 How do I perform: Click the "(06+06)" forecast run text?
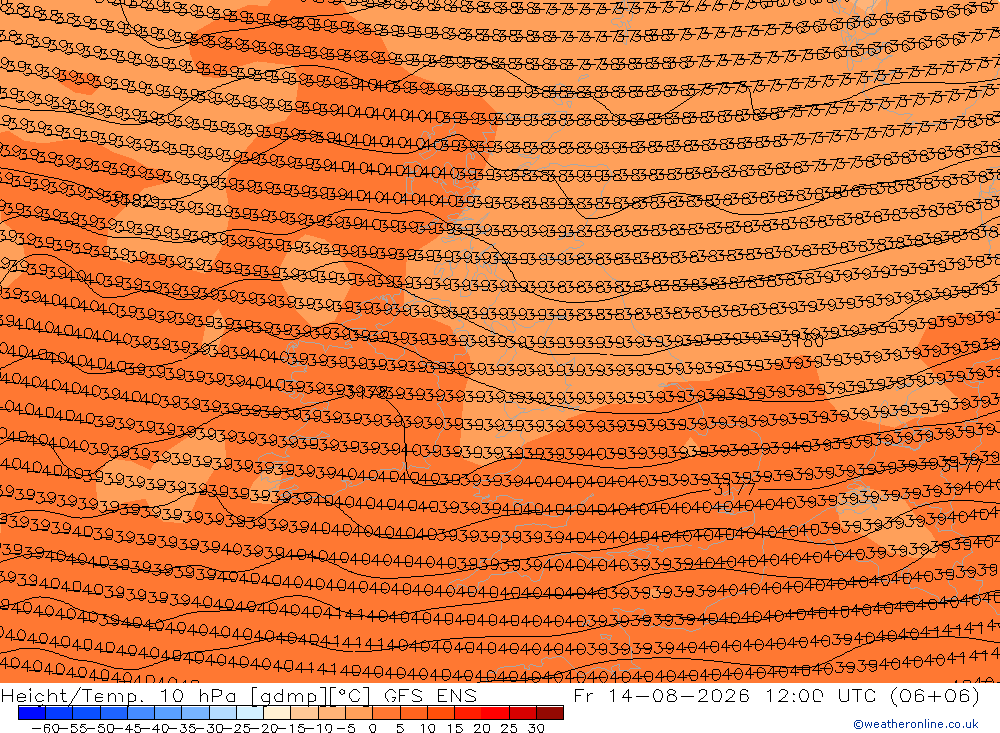[934, 695]
